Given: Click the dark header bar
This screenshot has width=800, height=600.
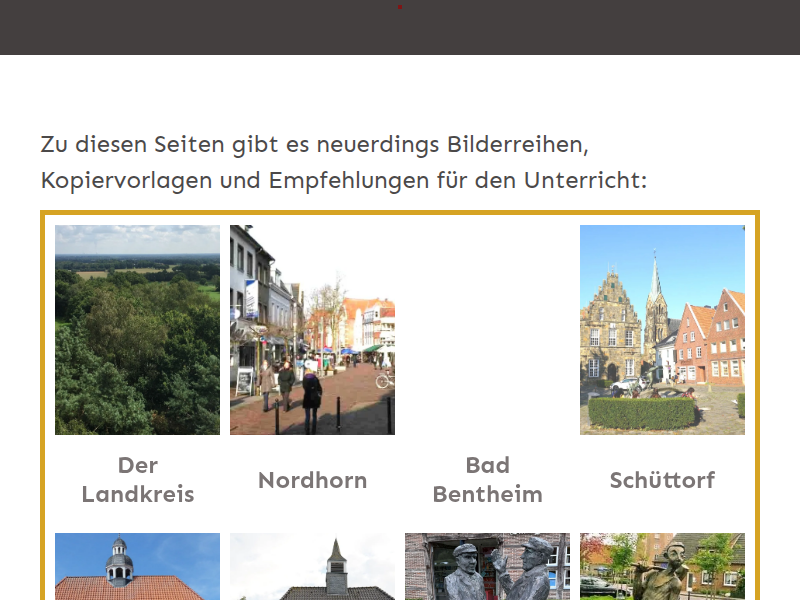Looking at the screenshot, I should (x=200, y=28).
